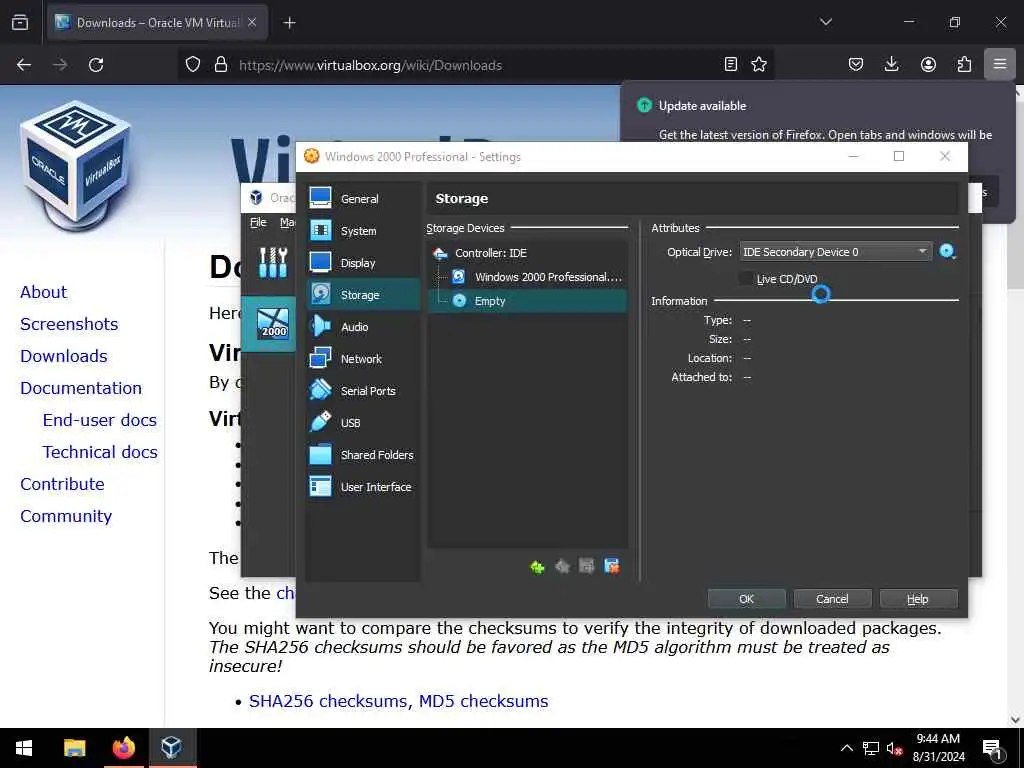Open Shared Folders settings category
Image resolution: width=1024 pixels, height=768 pixels.
tap(362, 455)
